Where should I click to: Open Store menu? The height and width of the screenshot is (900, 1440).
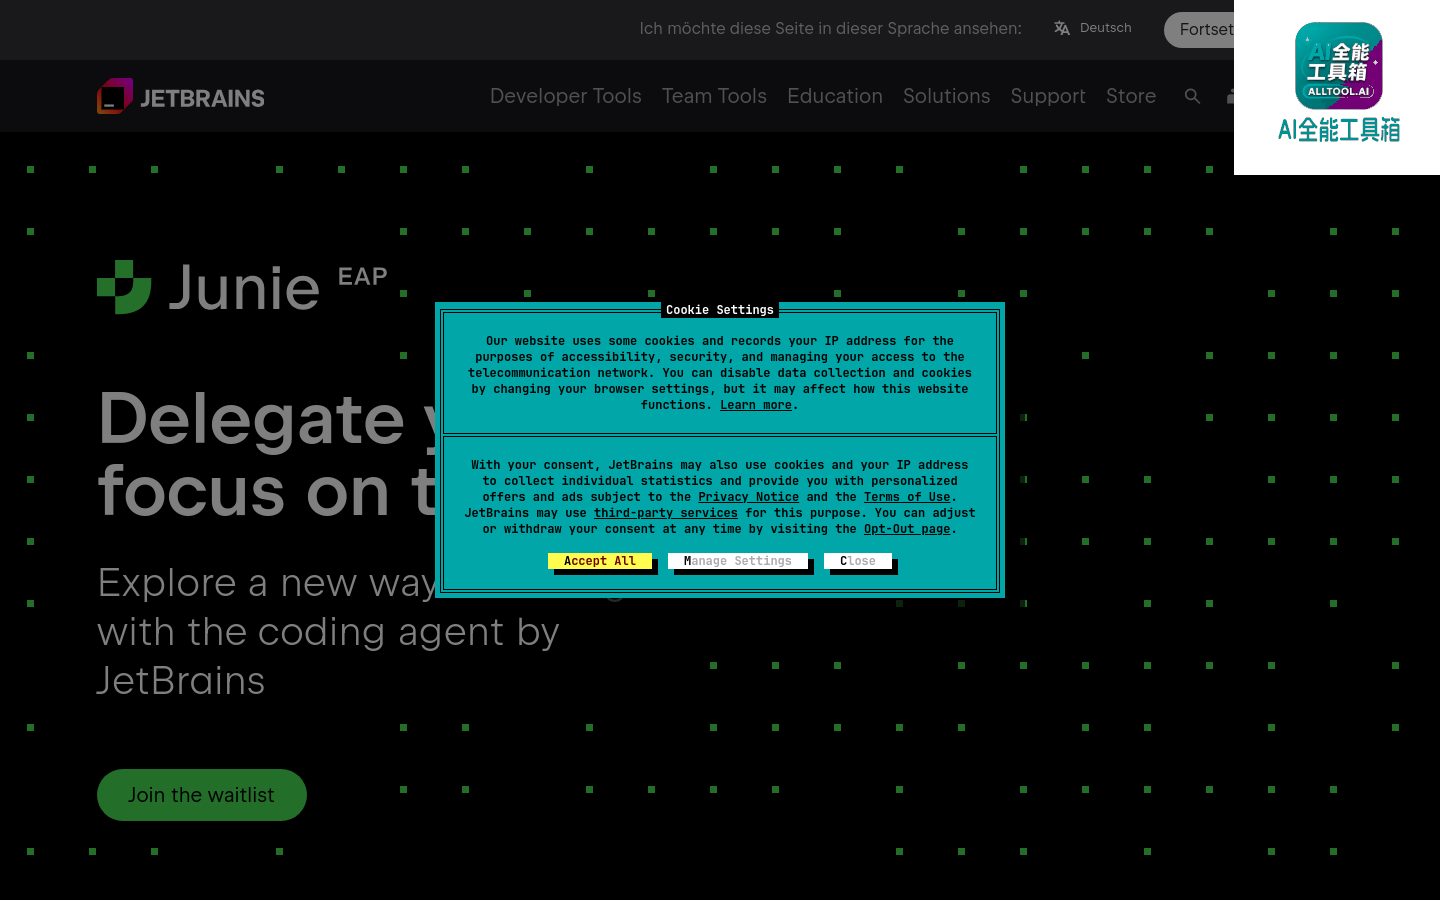pyautogui.click(x=1131, y=96)
